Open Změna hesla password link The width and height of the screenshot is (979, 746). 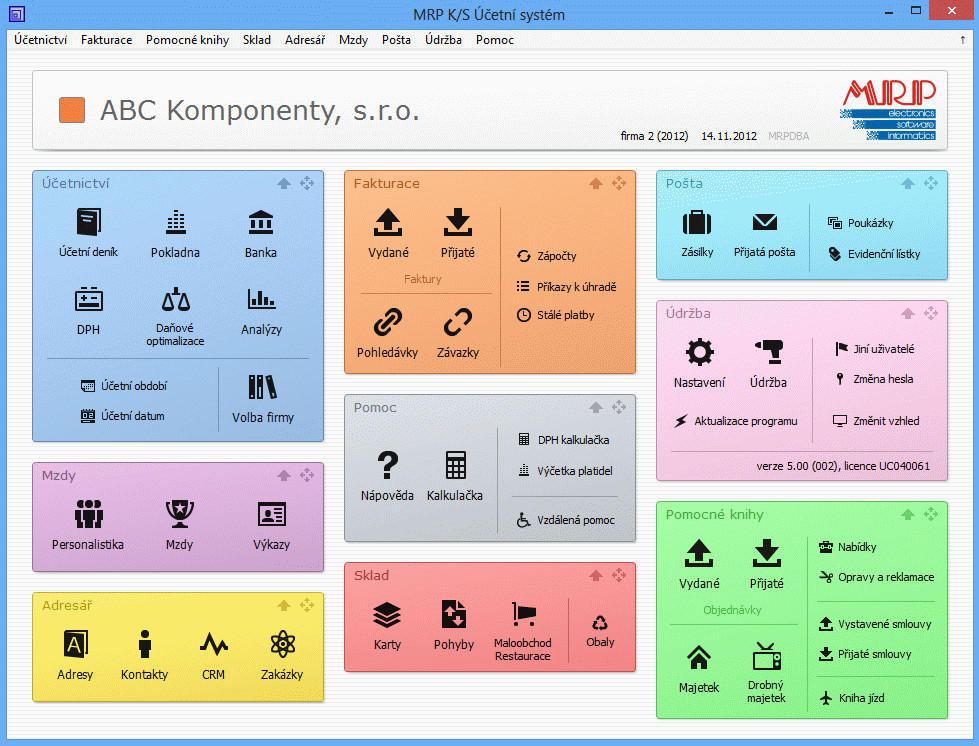point(874,379)
